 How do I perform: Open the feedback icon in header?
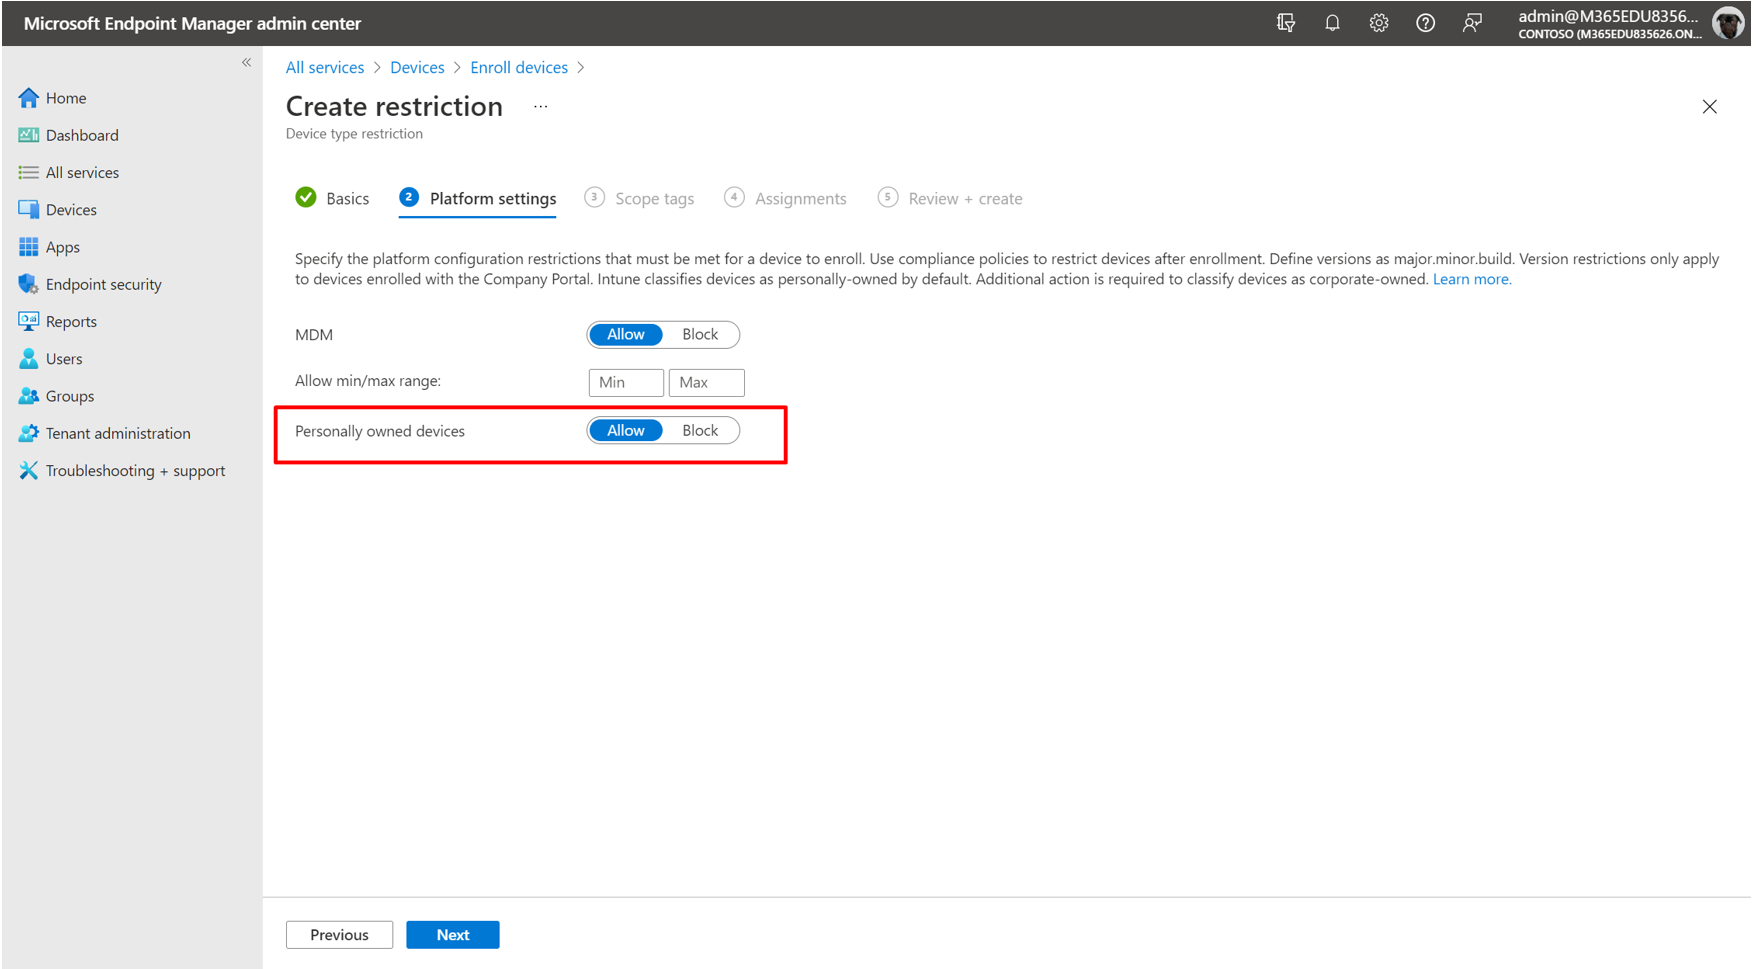tap(1472, 23)
